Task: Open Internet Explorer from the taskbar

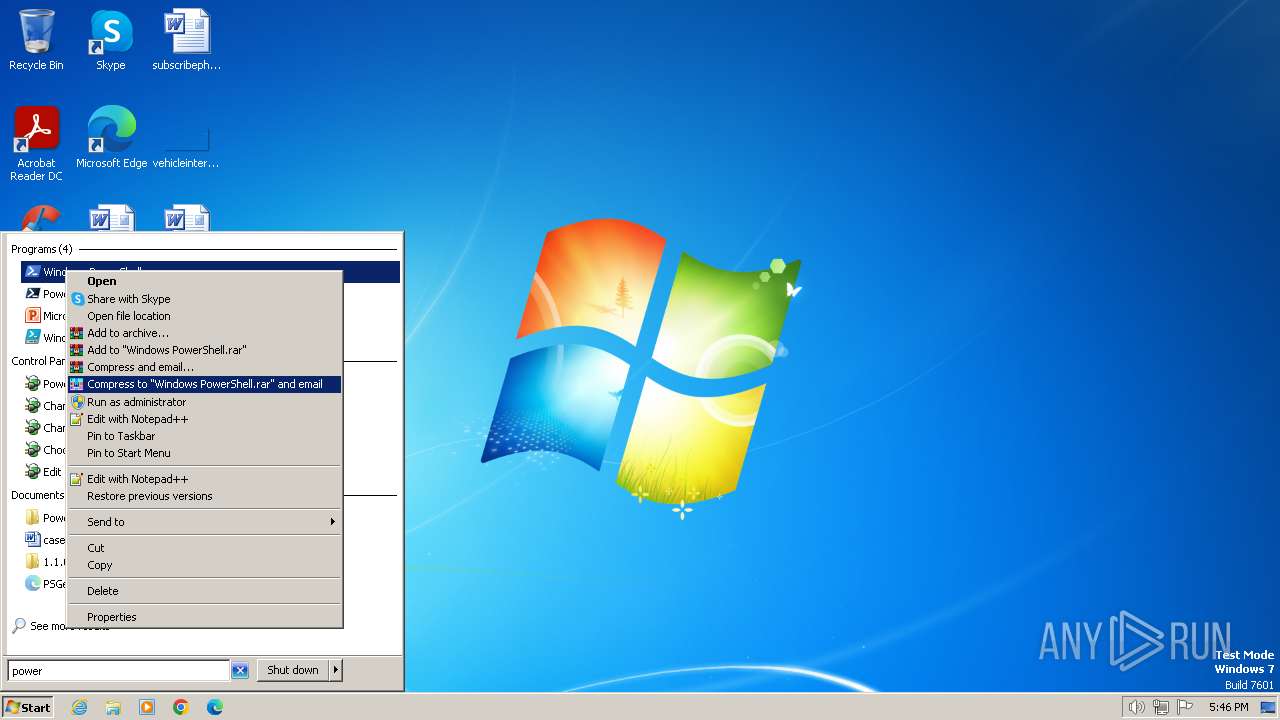Action: click(x=79, y=707)
